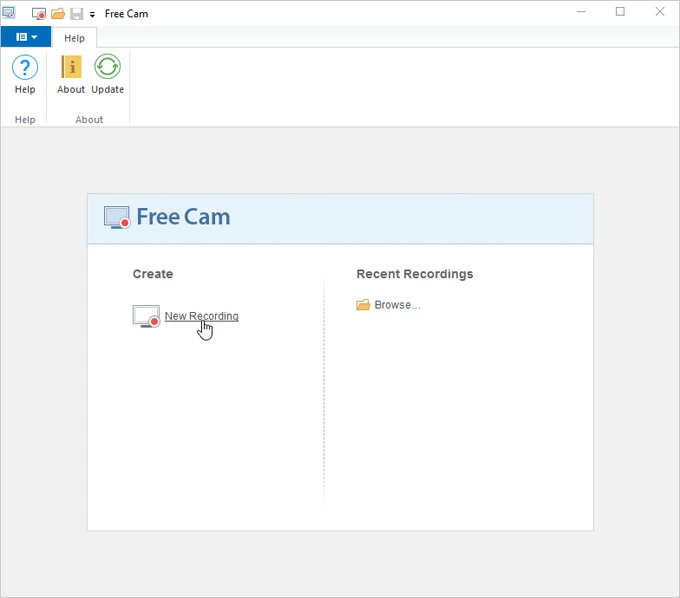Click the Help question mark icon
This screenshot has height=598, width=680.
(25, 68)
